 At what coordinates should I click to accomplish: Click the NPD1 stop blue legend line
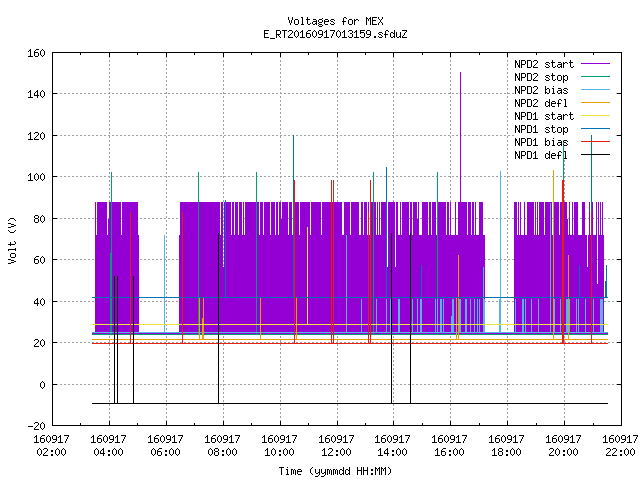[x=595, y=129]
